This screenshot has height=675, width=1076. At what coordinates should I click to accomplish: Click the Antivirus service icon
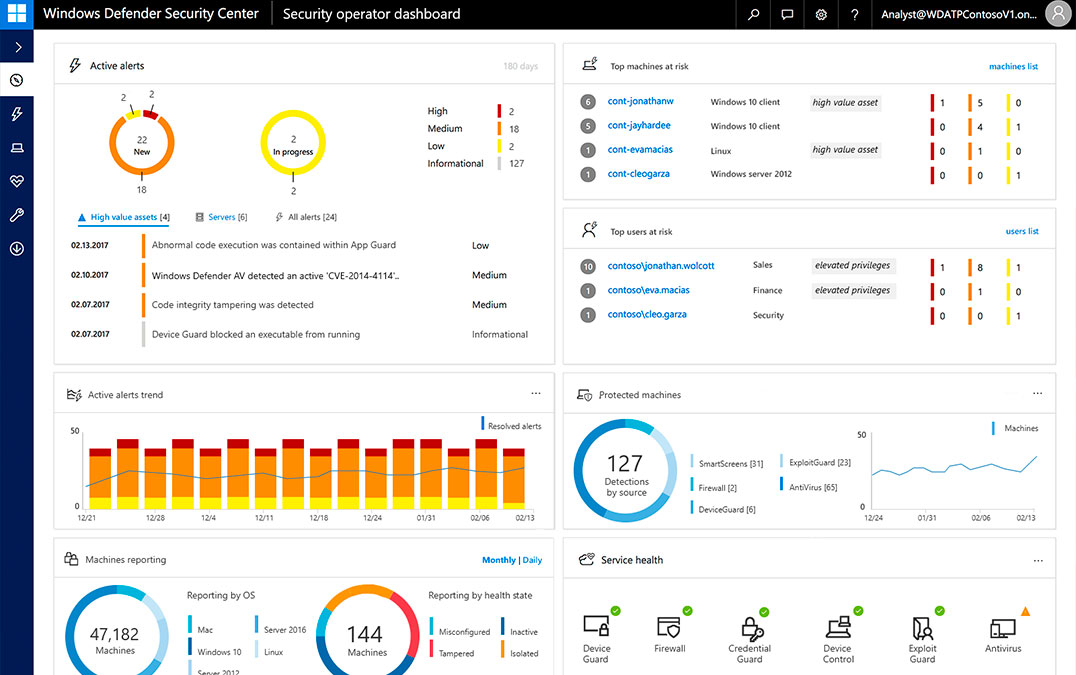(x=1003, y=630)
